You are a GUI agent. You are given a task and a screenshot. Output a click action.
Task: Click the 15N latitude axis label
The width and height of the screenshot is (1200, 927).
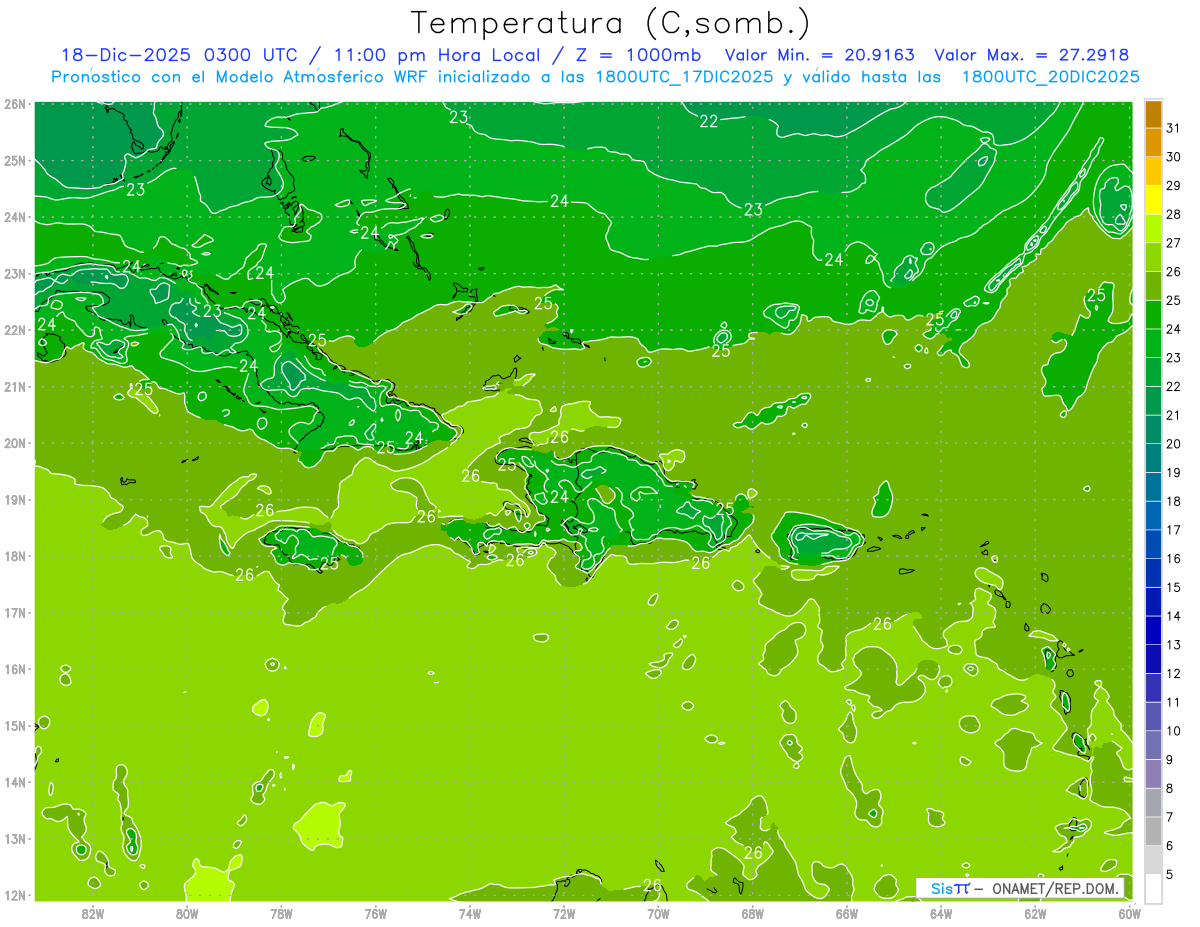(x=15, y=726)
